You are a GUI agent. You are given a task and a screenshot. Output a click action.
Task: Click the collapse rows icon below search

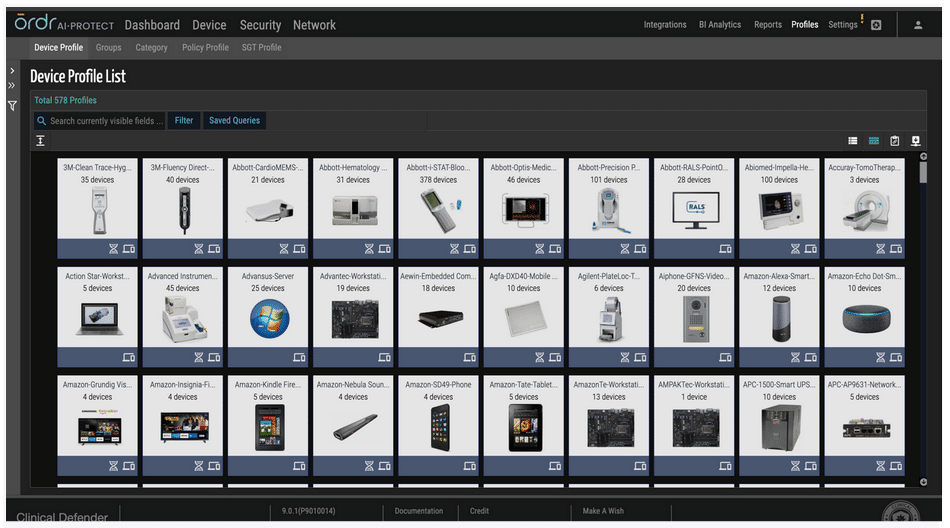pyautogui.click(x=41, y=141)
